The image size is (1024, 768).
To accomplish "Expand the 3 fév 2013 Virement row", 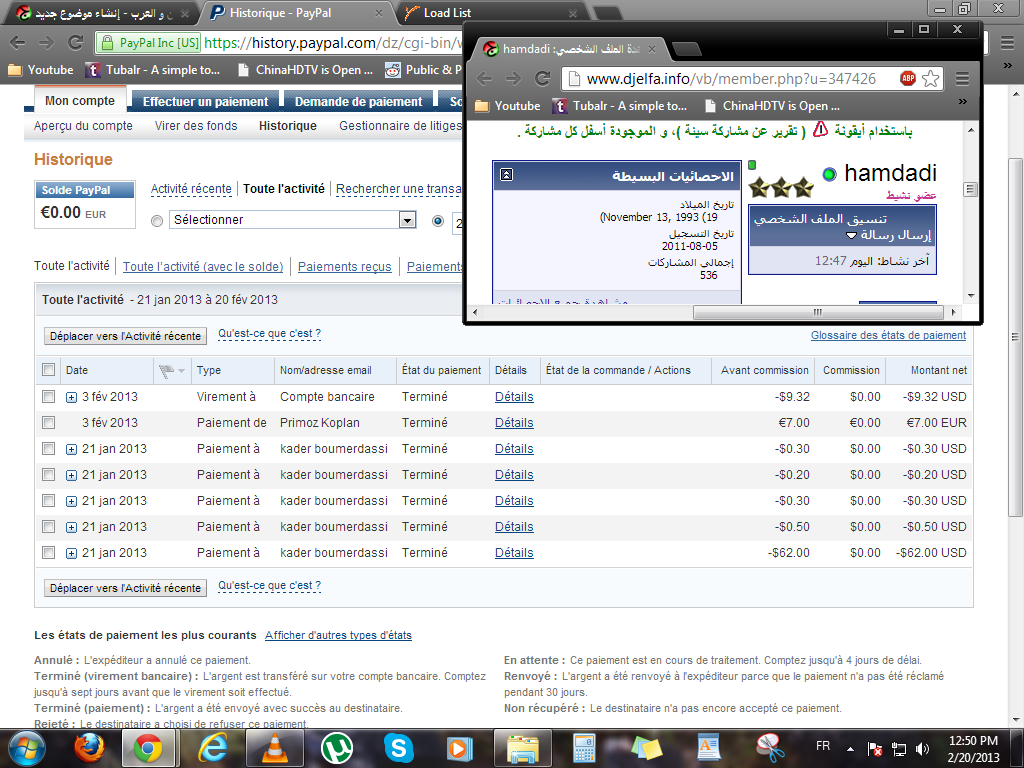I will (71, 397).
